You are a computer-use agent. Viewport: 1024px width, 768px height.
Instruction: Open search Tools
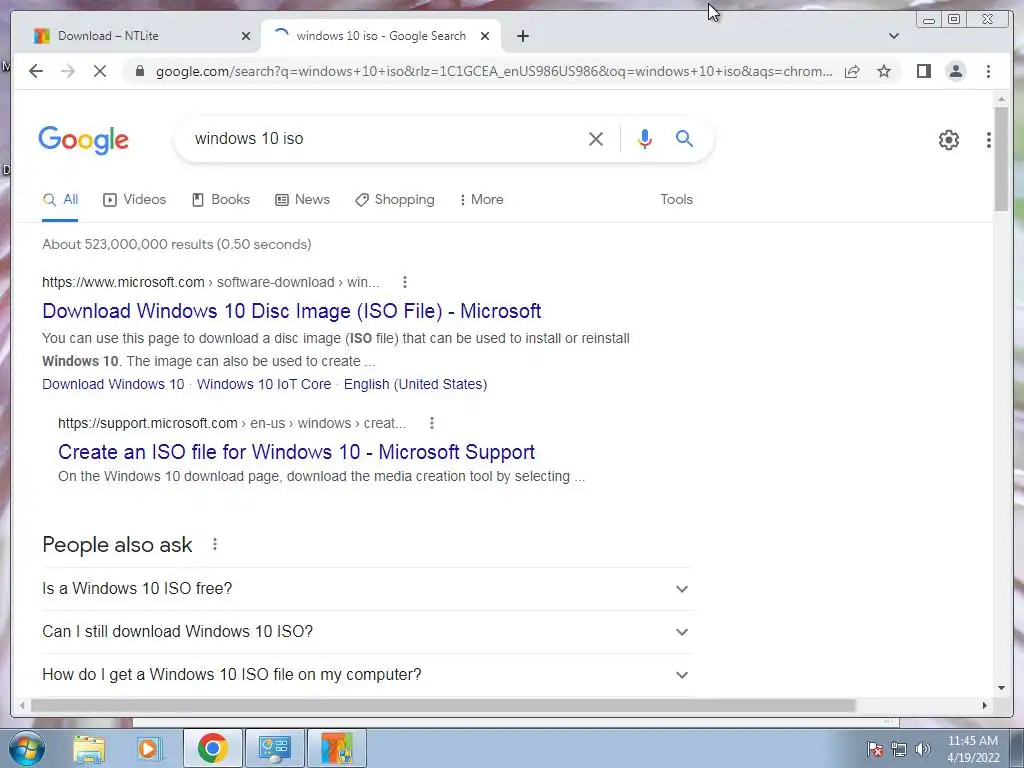tap(676, 199)
